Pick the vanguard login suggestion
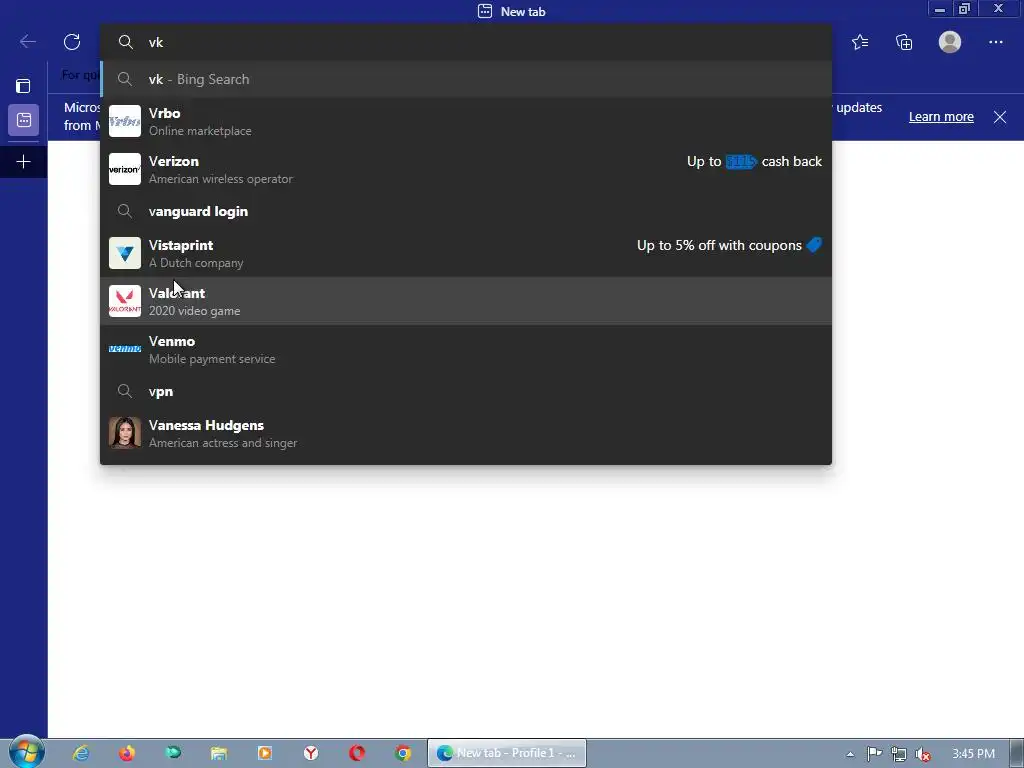Viewport: 1024px width, 768px height. (x=466, y=211)
